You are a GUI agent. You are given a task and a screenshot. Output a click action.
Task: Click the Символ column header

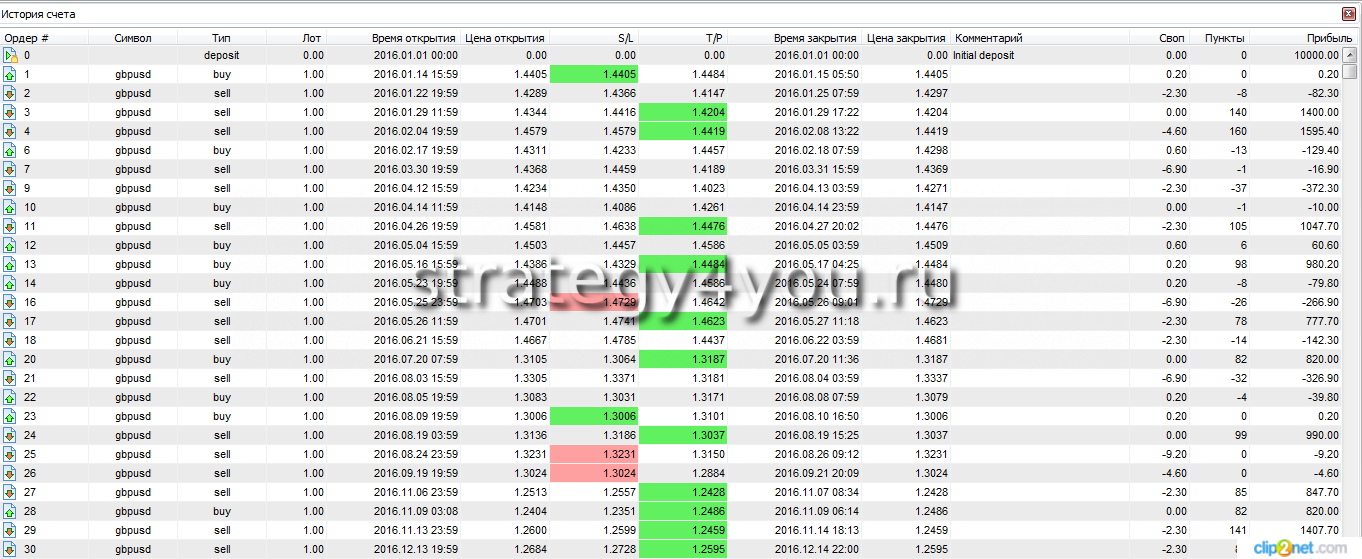(x=133, y=38)
